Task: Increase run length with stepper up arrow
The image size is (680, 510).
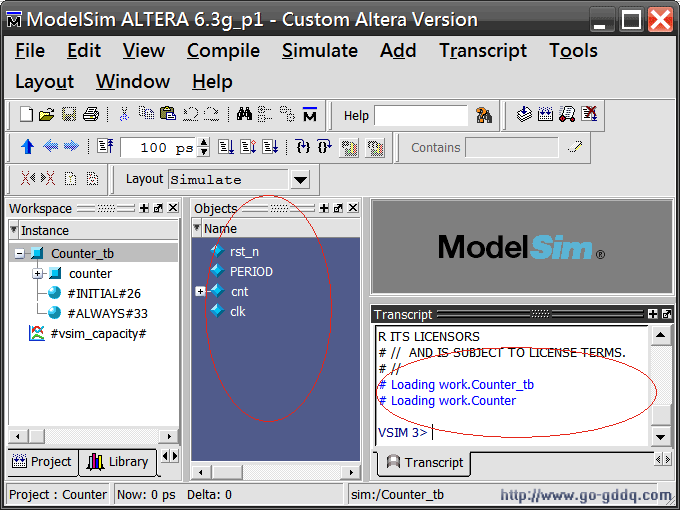Action: click(204, 142)
